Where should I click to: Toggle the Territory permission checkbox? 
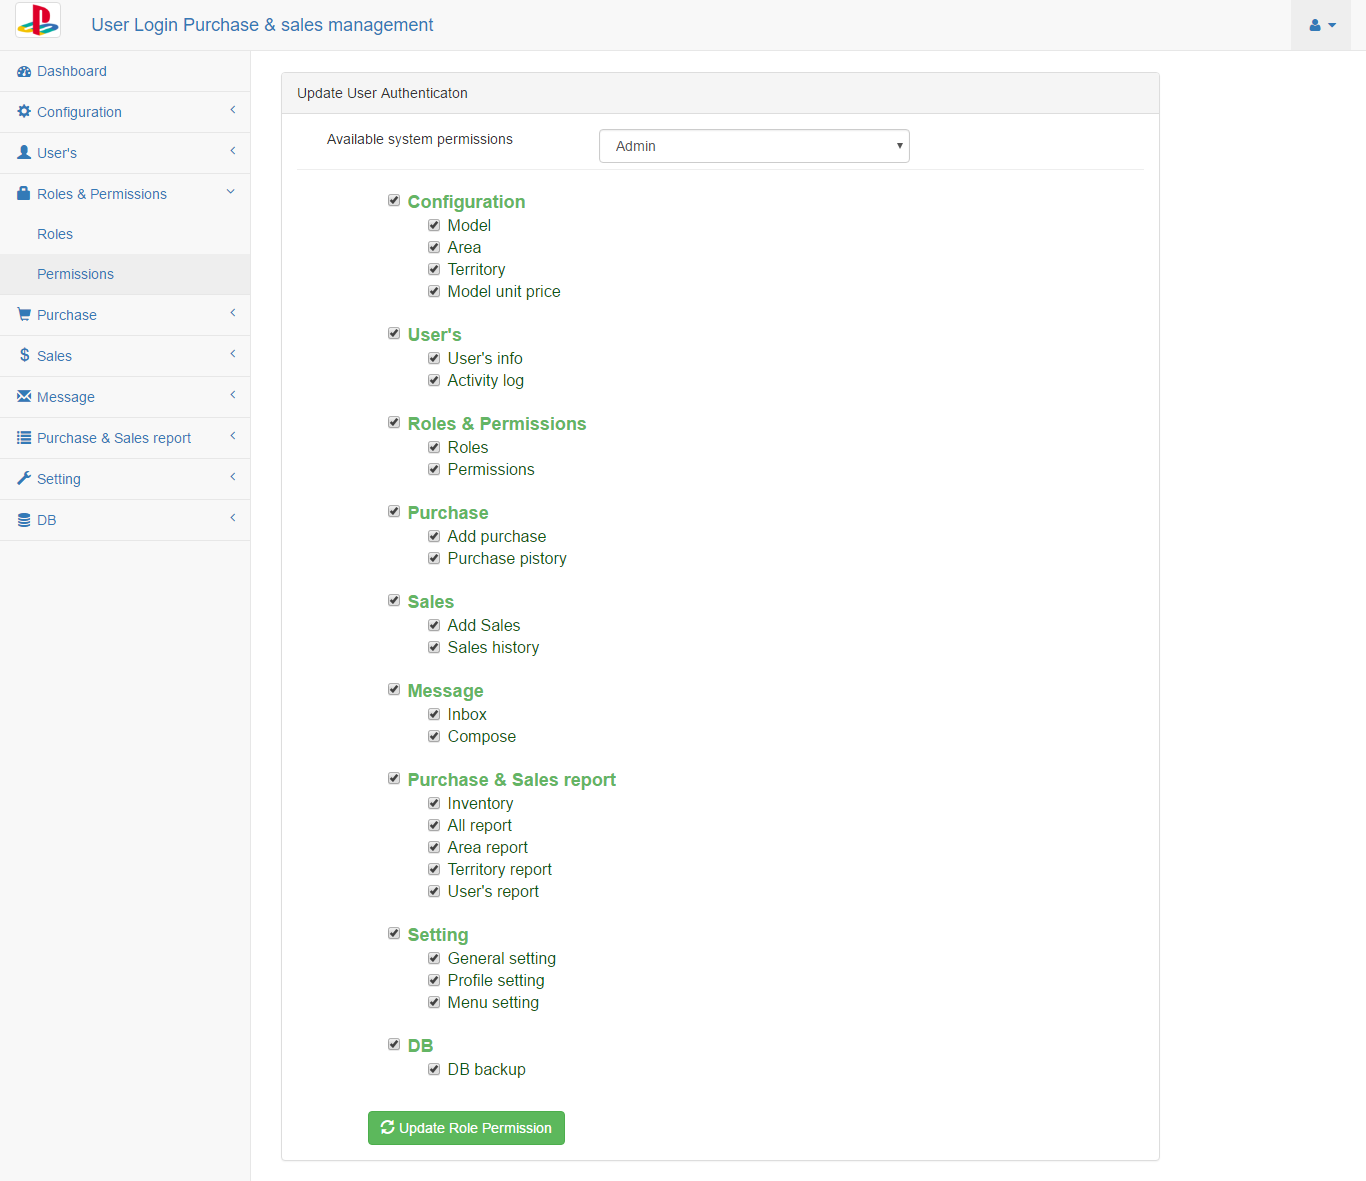tap(434, 269)
